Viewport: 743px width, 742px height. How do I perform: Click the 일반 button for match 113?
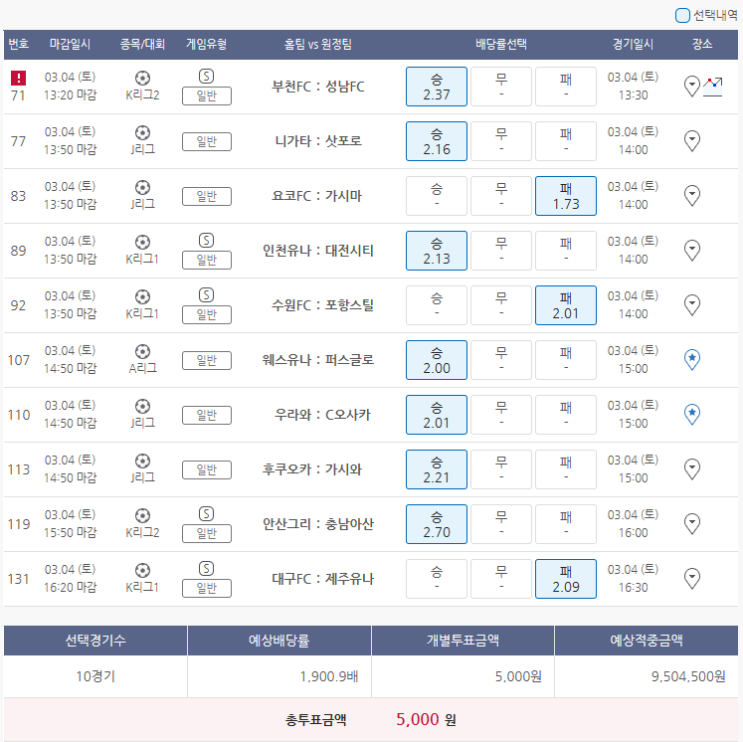point(207,470)
